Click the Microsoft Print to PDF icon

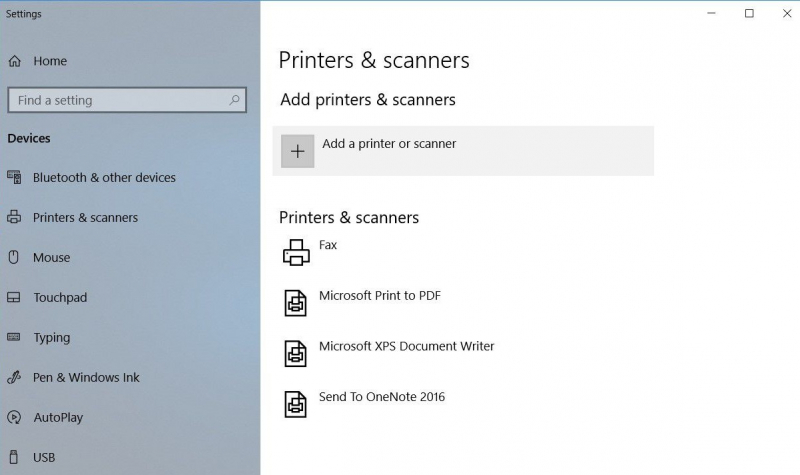296,303
